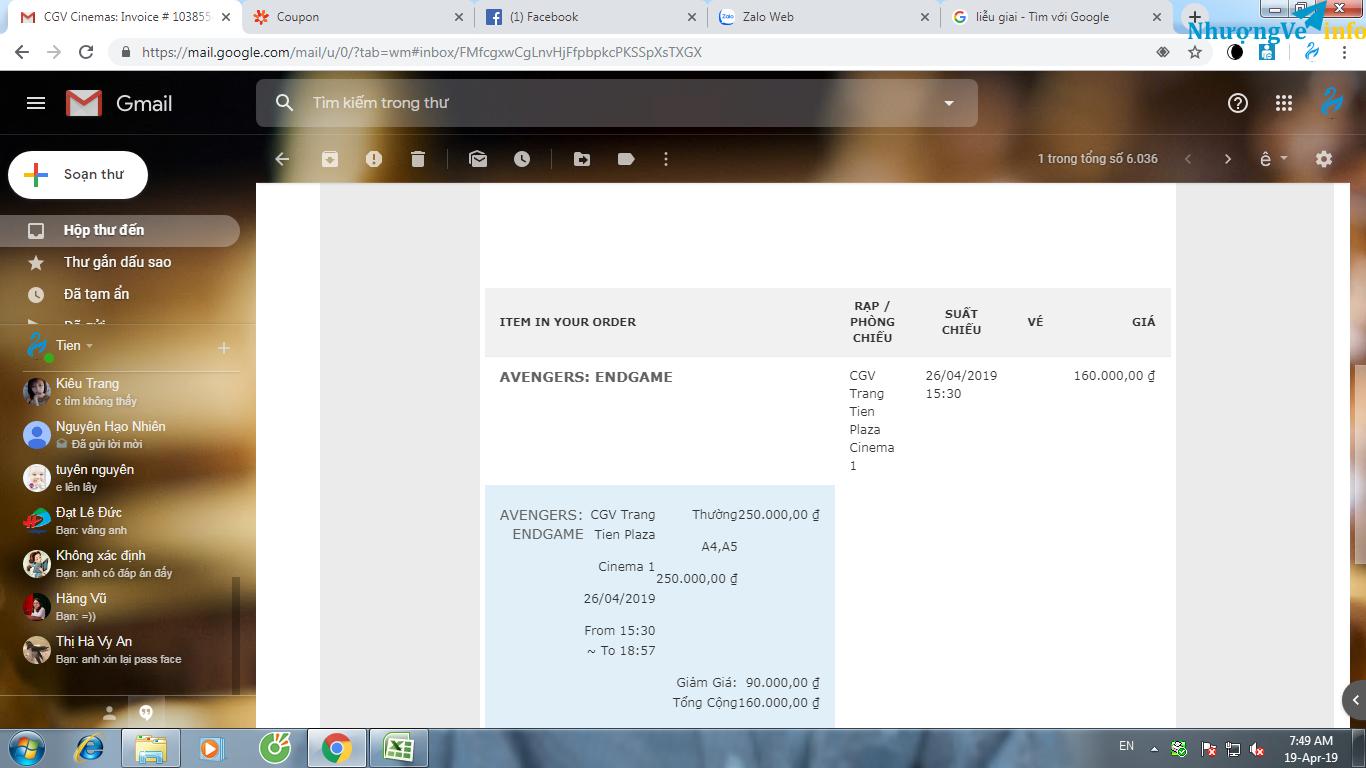This screenshot has height=768, width=1366.
Task: Open the More options three-dot menu
Action: coord(666,159)
